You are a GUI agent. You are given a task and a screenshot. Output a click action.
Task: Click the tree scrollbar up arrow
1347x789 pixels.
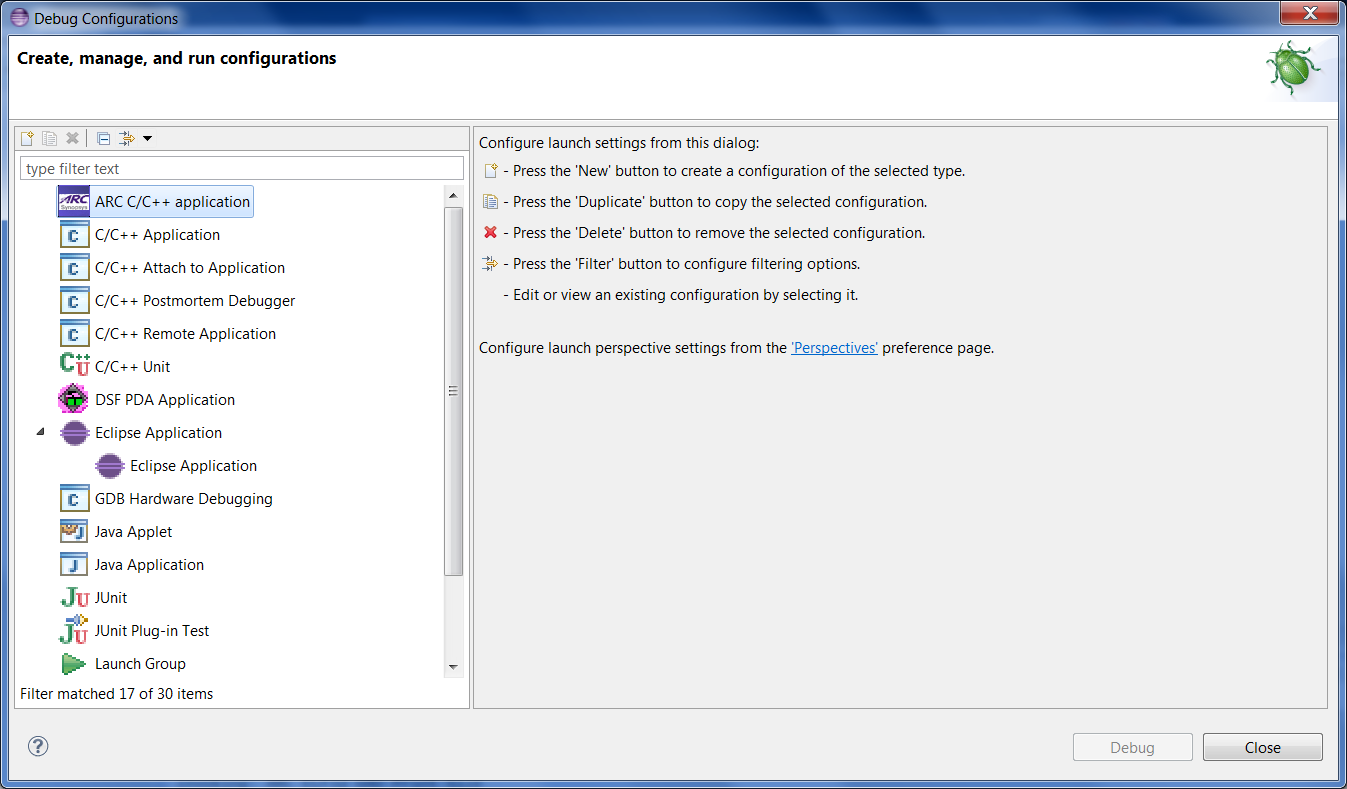click(453, 196)
